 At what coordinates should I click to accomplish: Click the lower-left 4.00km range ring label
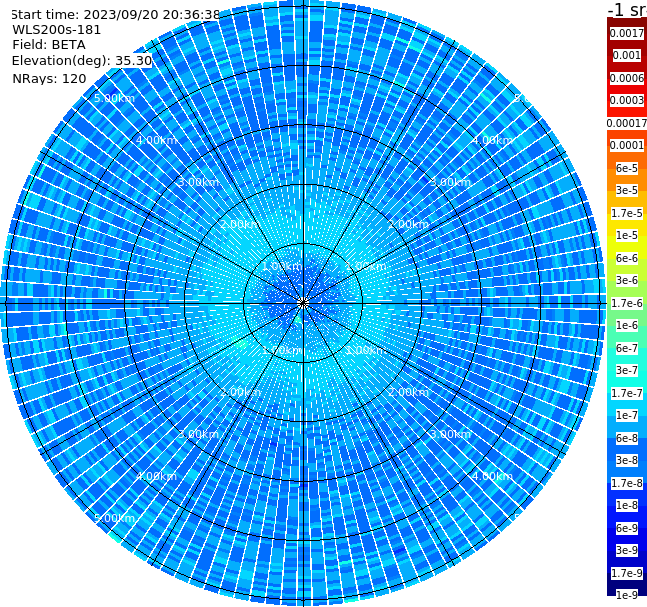click(156, 476)
